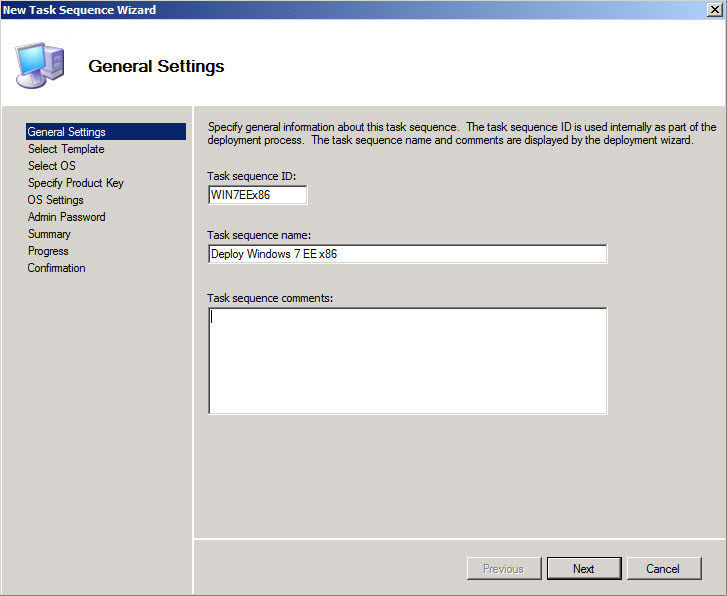
Task: Choose the Specify Product Key step
Action: (76, 183)
